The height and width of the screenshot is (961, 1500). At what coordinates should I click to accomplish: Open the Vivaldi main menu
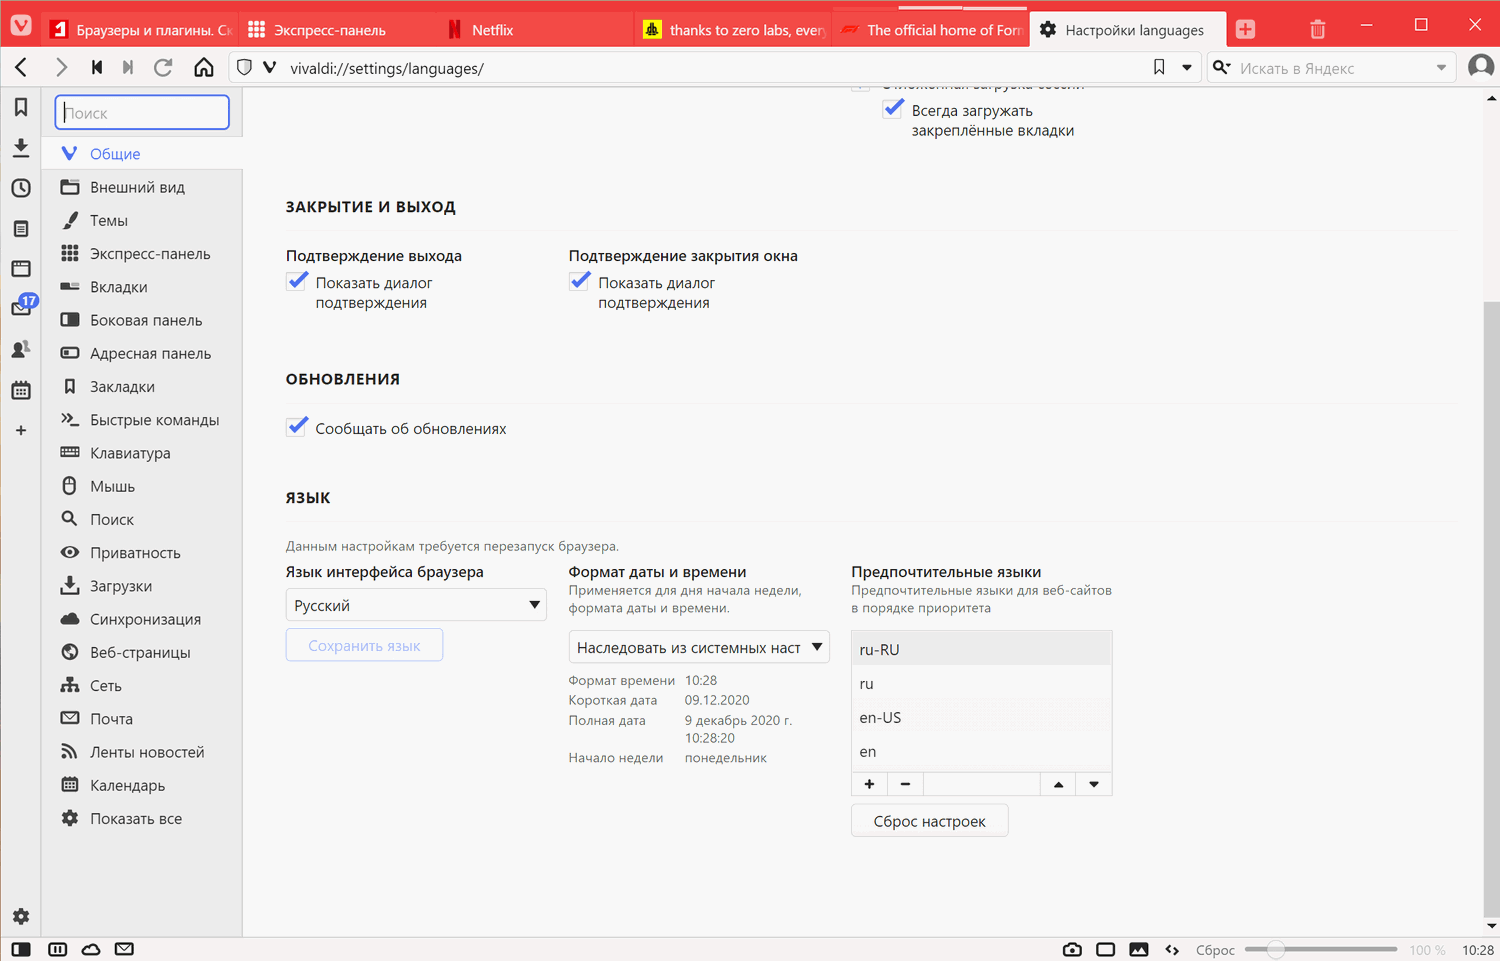[21, 26]
